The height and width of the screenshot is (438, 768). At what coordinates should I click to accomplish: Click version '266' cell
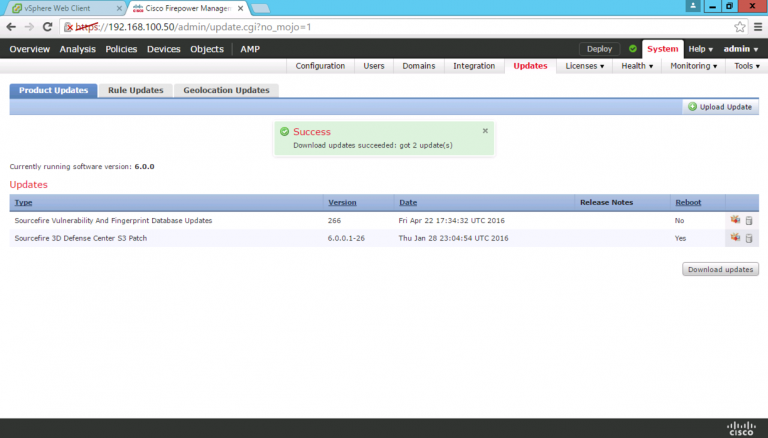[335, 220]
